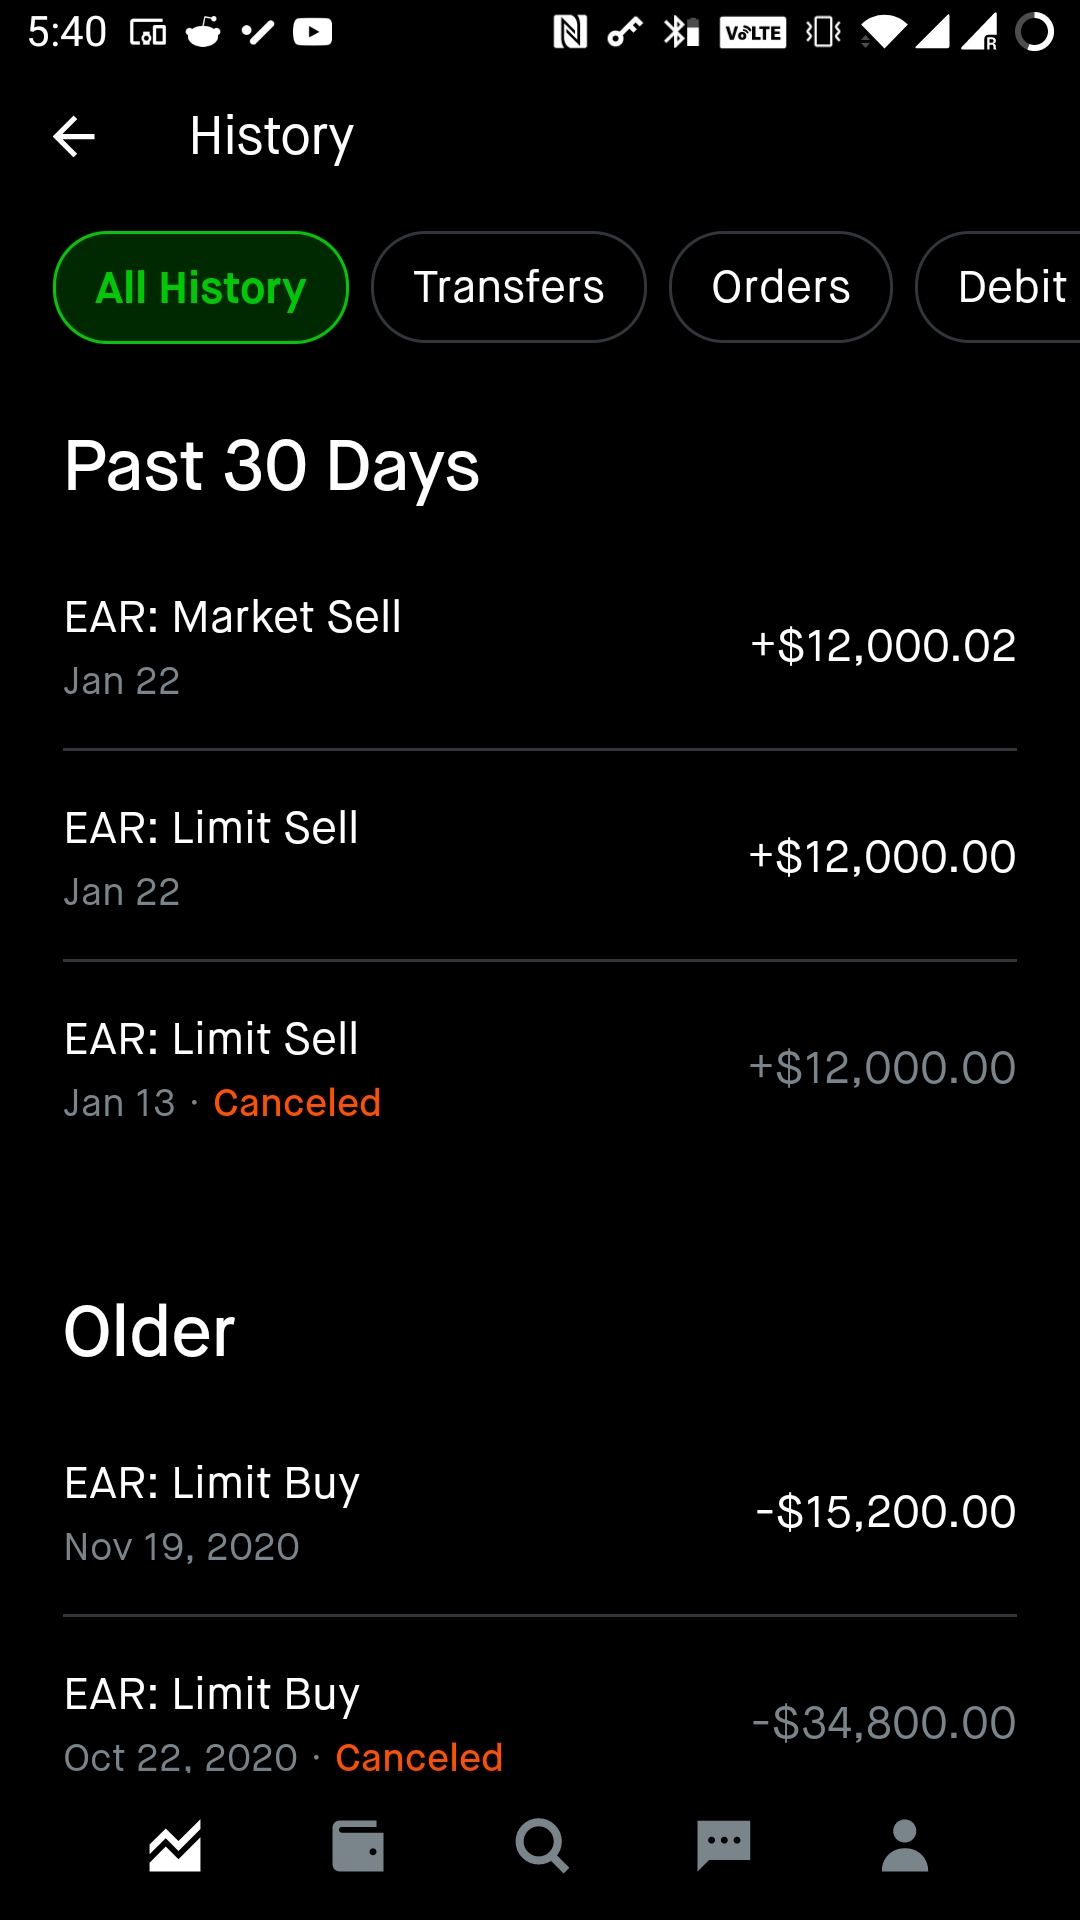The image size is (1080, 1920).
Task: Open EAR Limit Buy Nov 19, 2020
Action: 540,1512
